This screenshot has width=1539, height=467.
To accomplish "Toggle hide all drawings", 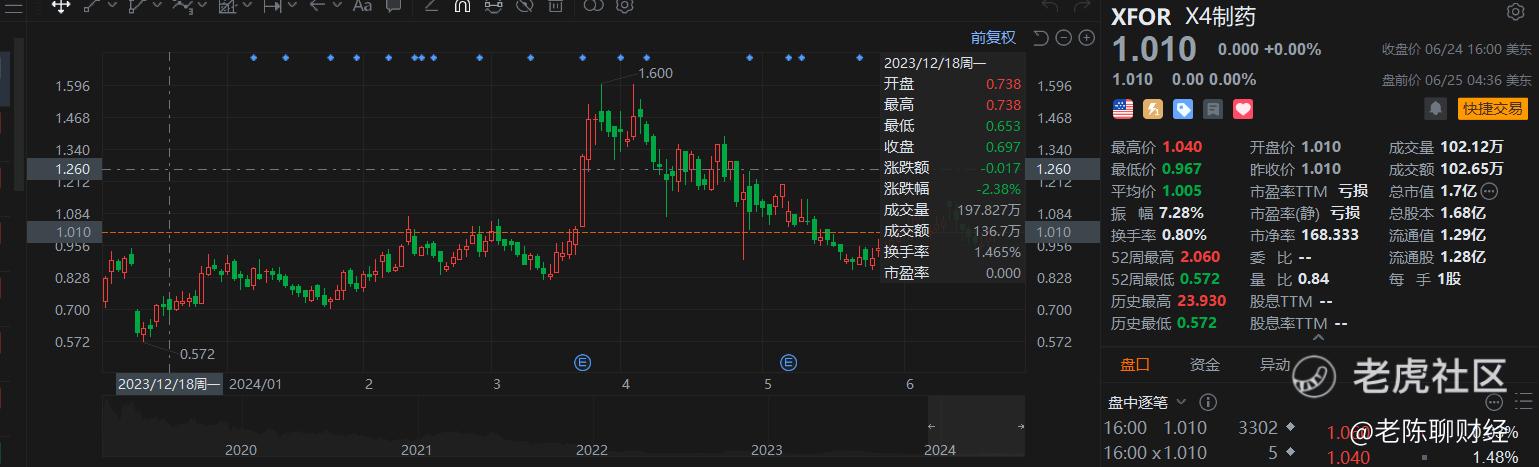I will point(523,6).
